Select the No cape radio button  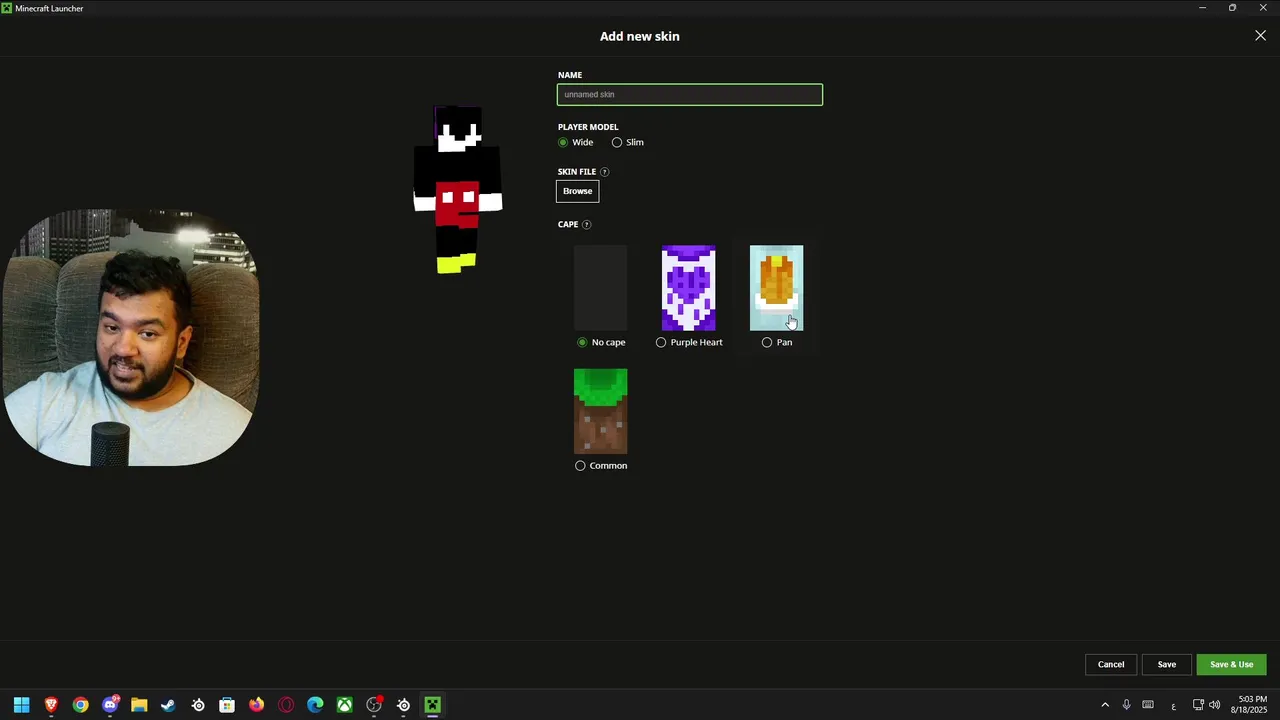click(582, 342)
